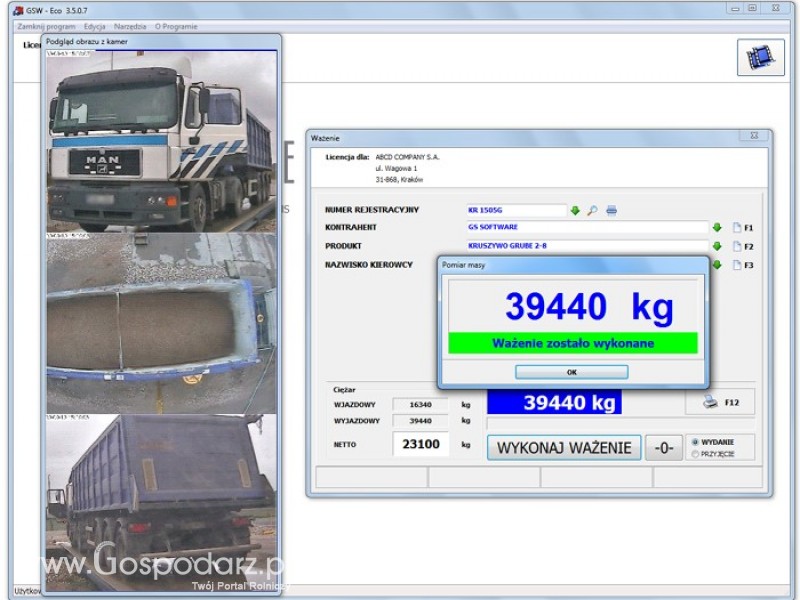Open the Narzędzia menu
Image resolution: width=800 pixels, height=600 pixels.
(x=130, y=26)
